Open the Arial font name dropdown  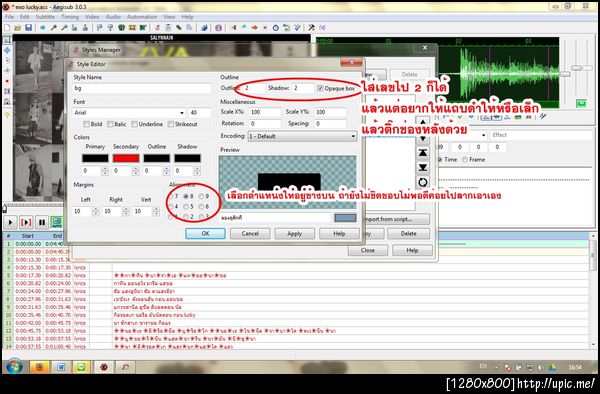[182, 113]
